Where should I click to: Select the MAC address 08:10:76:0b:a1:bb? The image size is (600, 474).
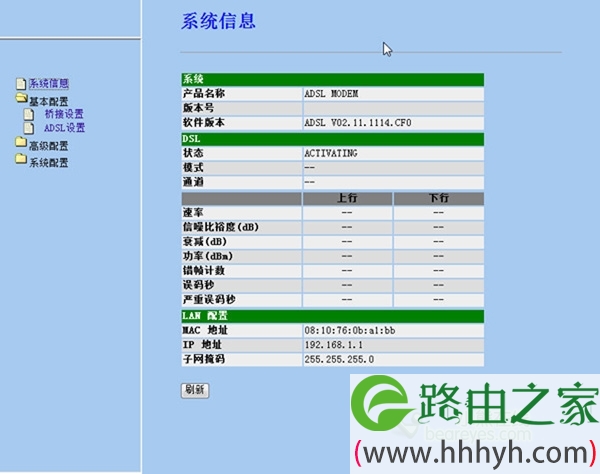(x=350, y=331)
